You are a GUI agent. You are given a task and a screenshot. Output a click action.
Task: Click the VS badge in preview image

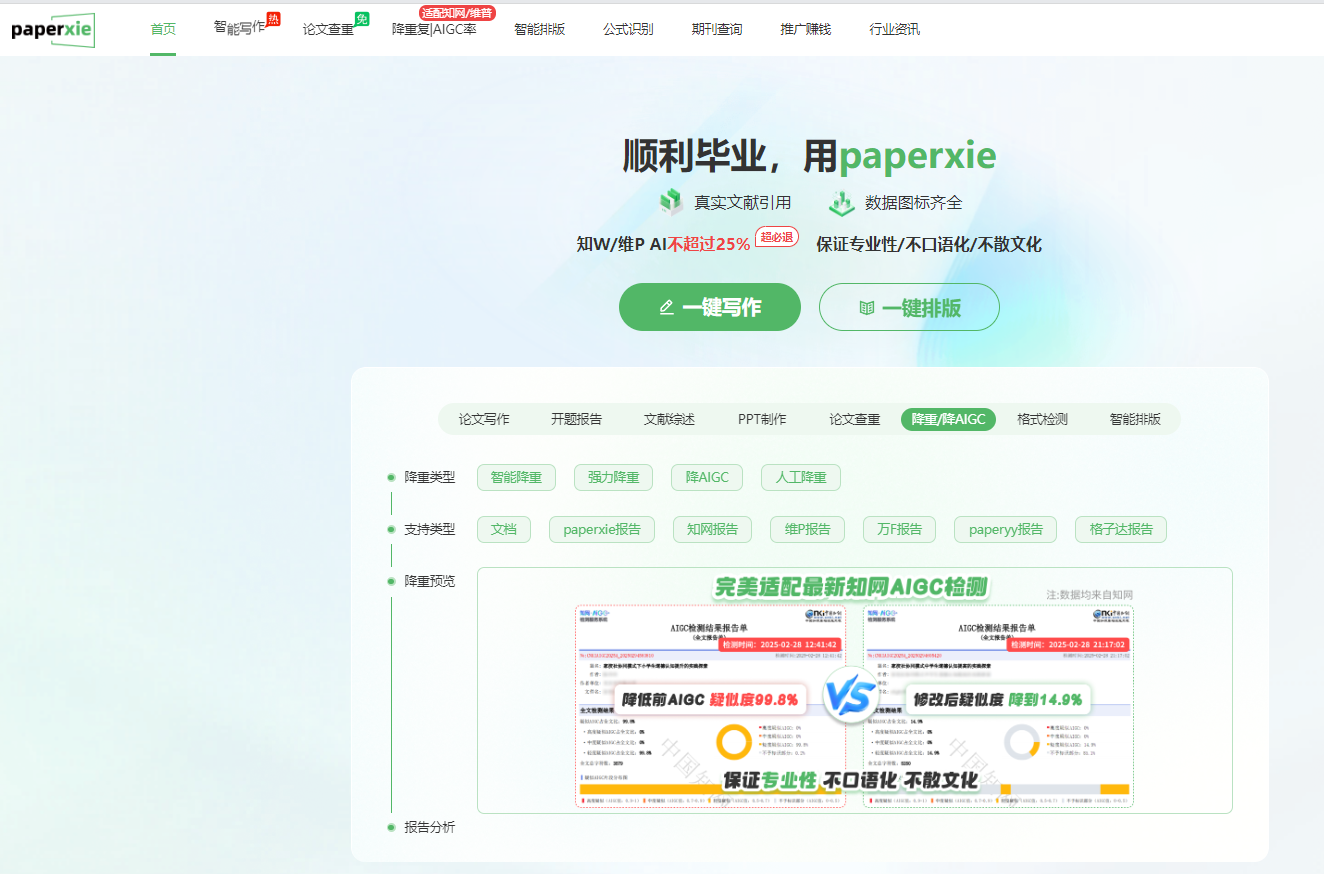[853, 697]
